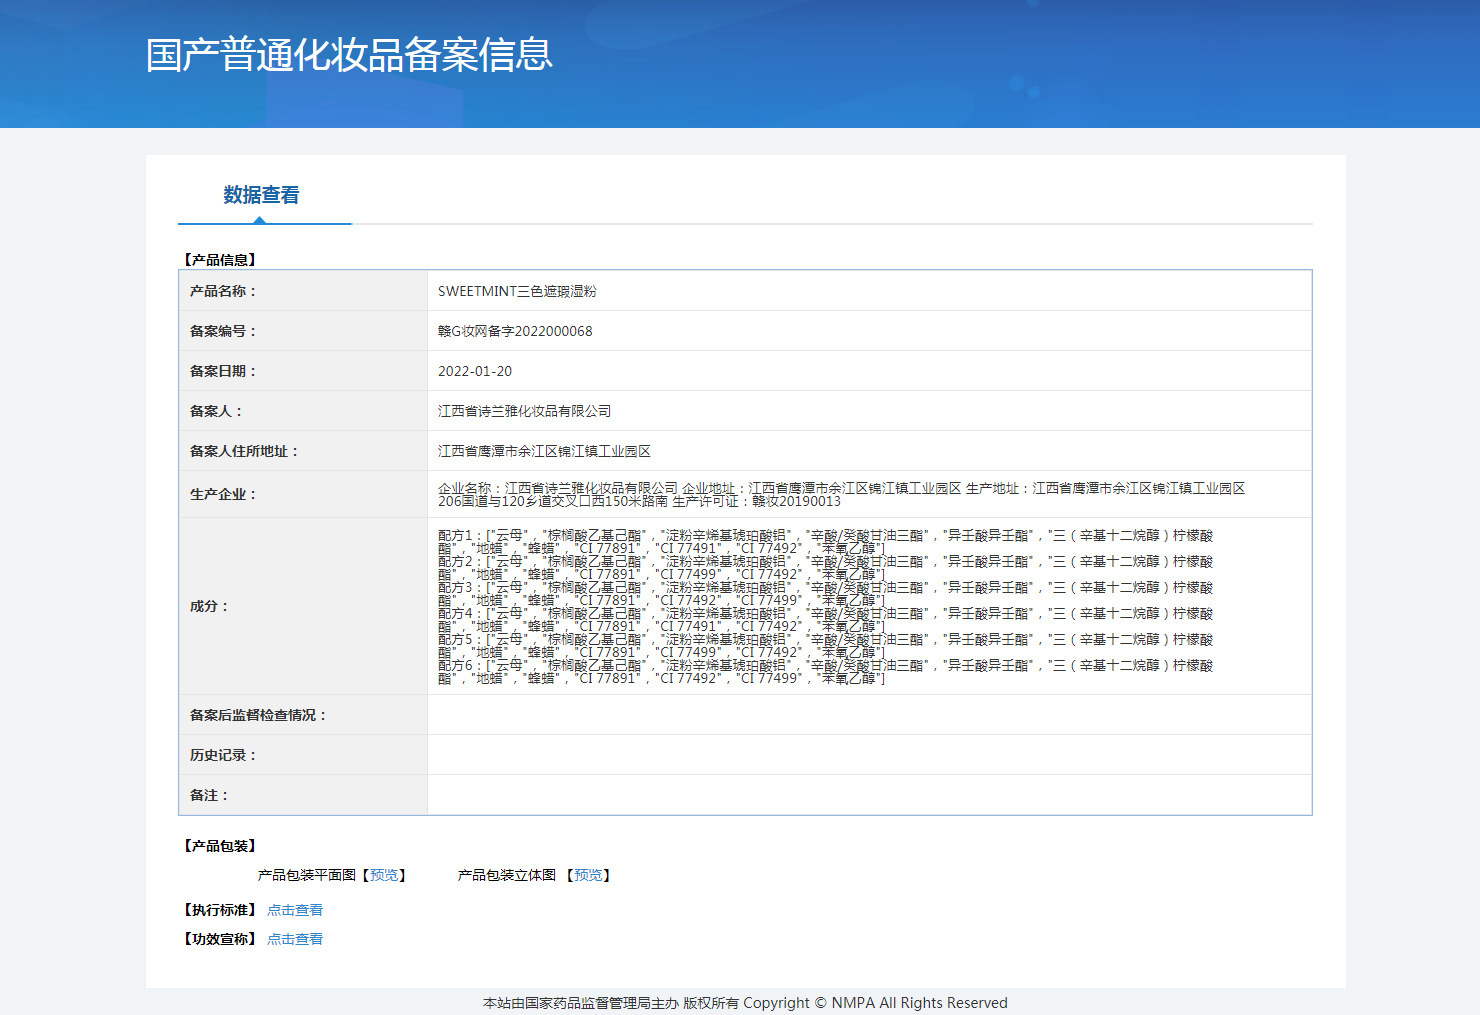1480x1015 pixels.
Task: Click the 【产品包装】 section heading
Action: tap(220, 846)
